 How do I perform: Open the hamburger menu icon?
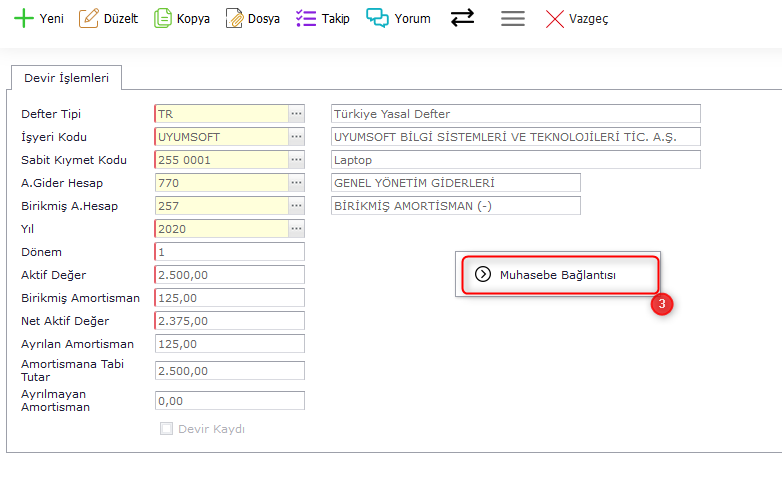pos(513,18)
